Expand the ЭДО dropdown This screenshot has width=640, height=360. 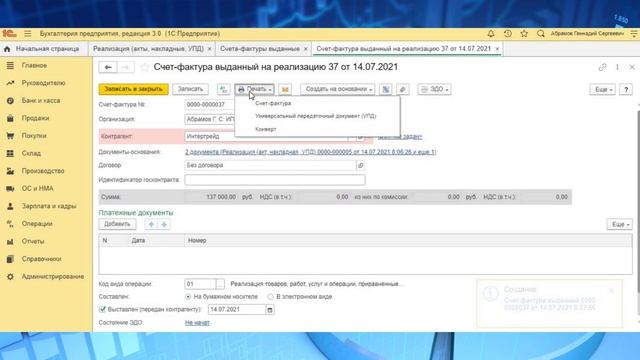[434, 89]
